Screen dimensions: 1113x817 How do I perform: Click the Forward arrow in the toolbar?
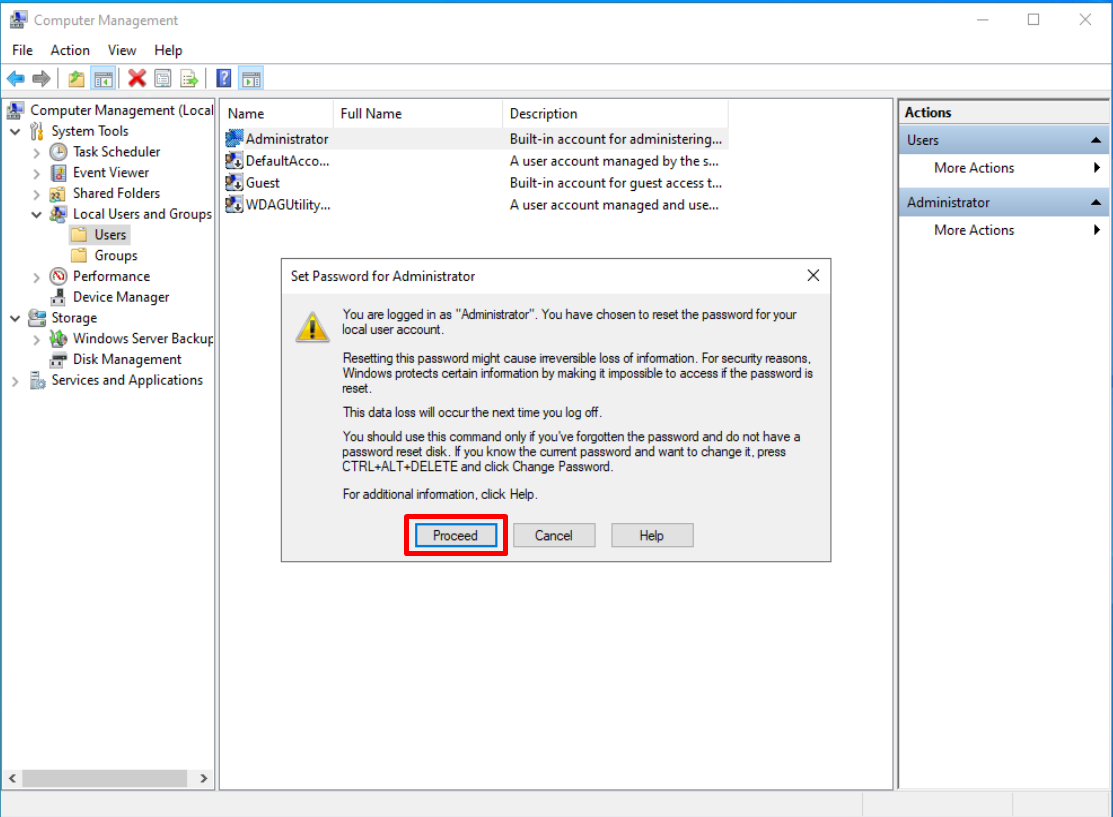click(41, 79)
